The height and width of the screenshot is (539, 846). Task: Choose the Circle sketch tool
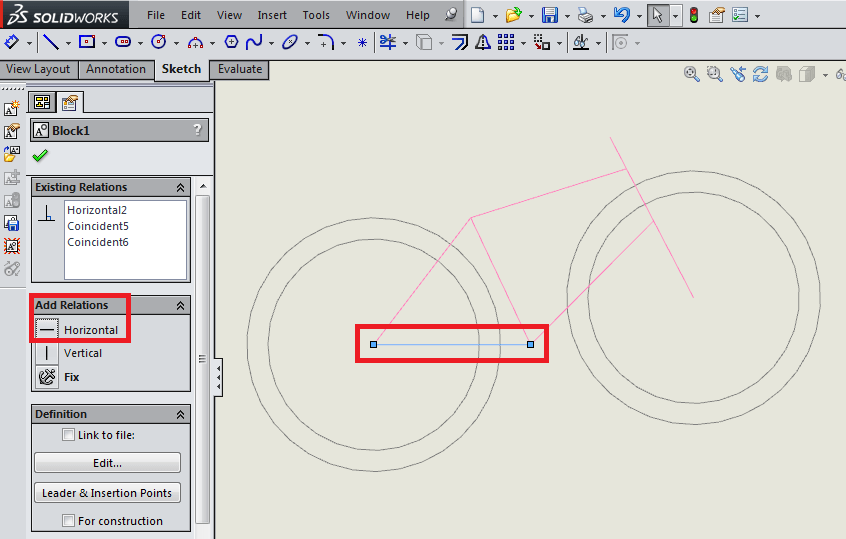[x=158, y=42]
